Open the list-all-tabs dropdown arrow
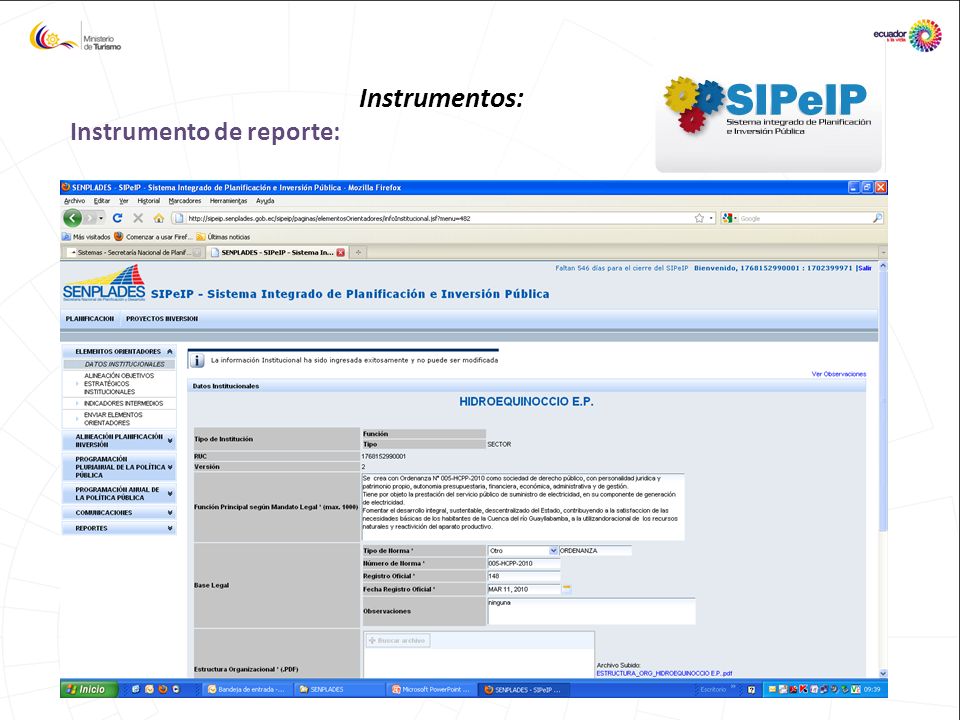This screenshot has height=720, width=960. point(883,252)
